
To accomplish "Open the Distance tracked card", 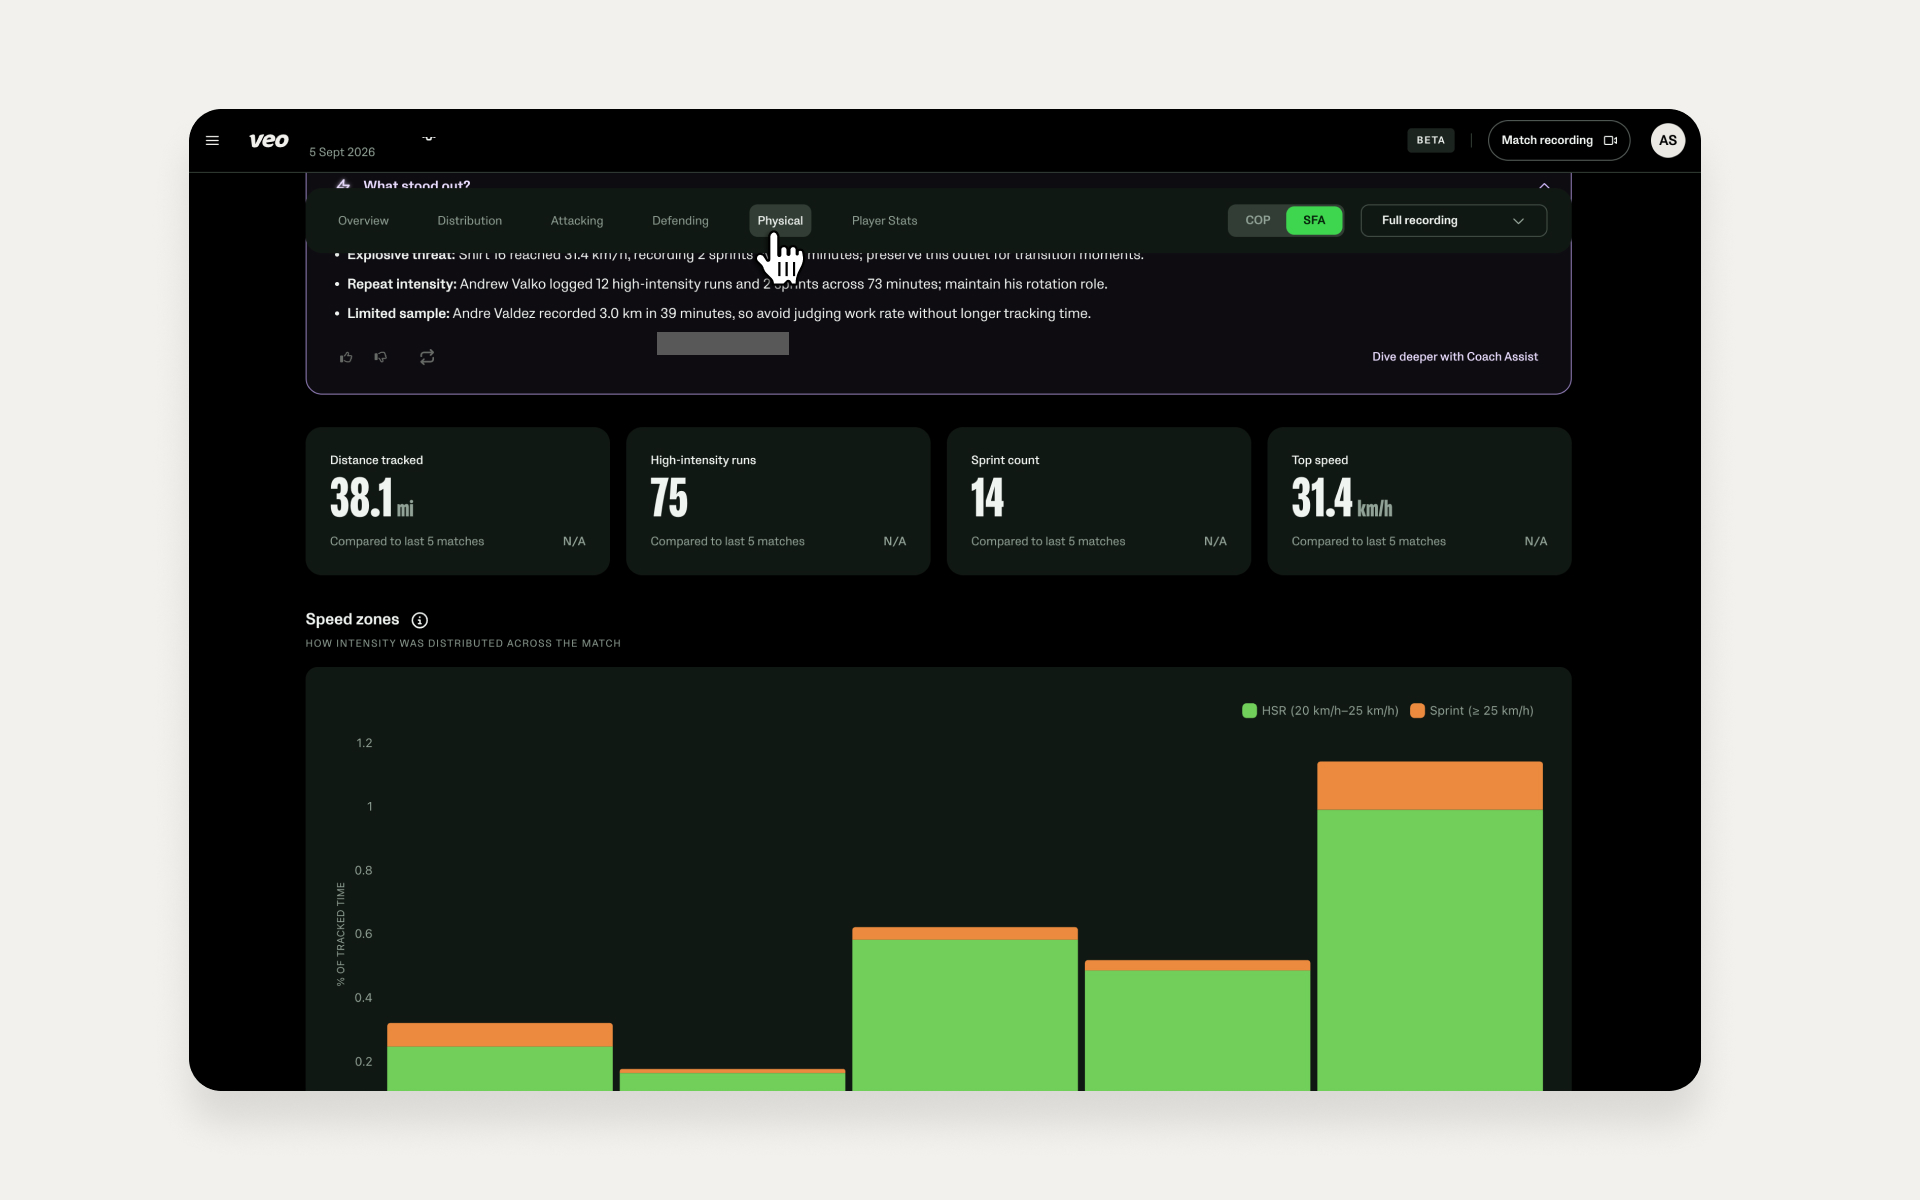I will [457, 501].
